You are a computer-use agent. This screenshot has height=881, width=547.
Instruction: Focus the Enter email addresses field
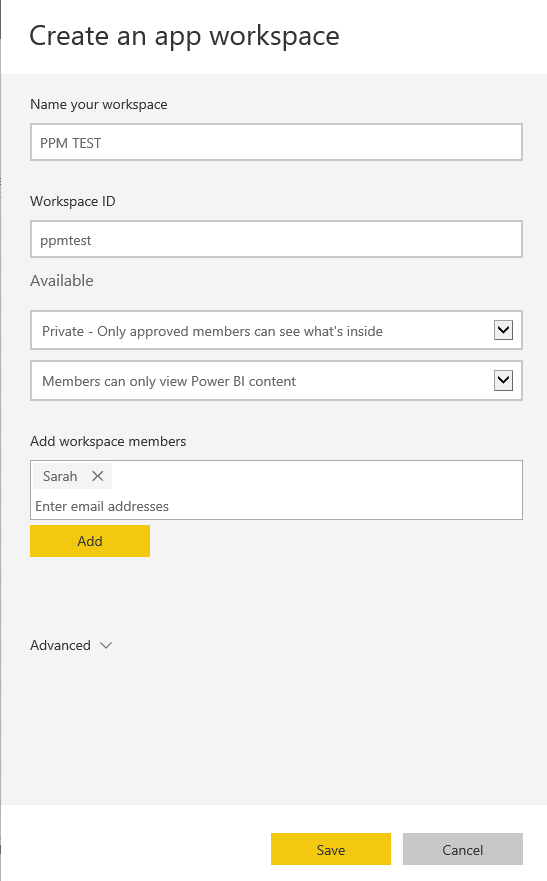(276, 506)
